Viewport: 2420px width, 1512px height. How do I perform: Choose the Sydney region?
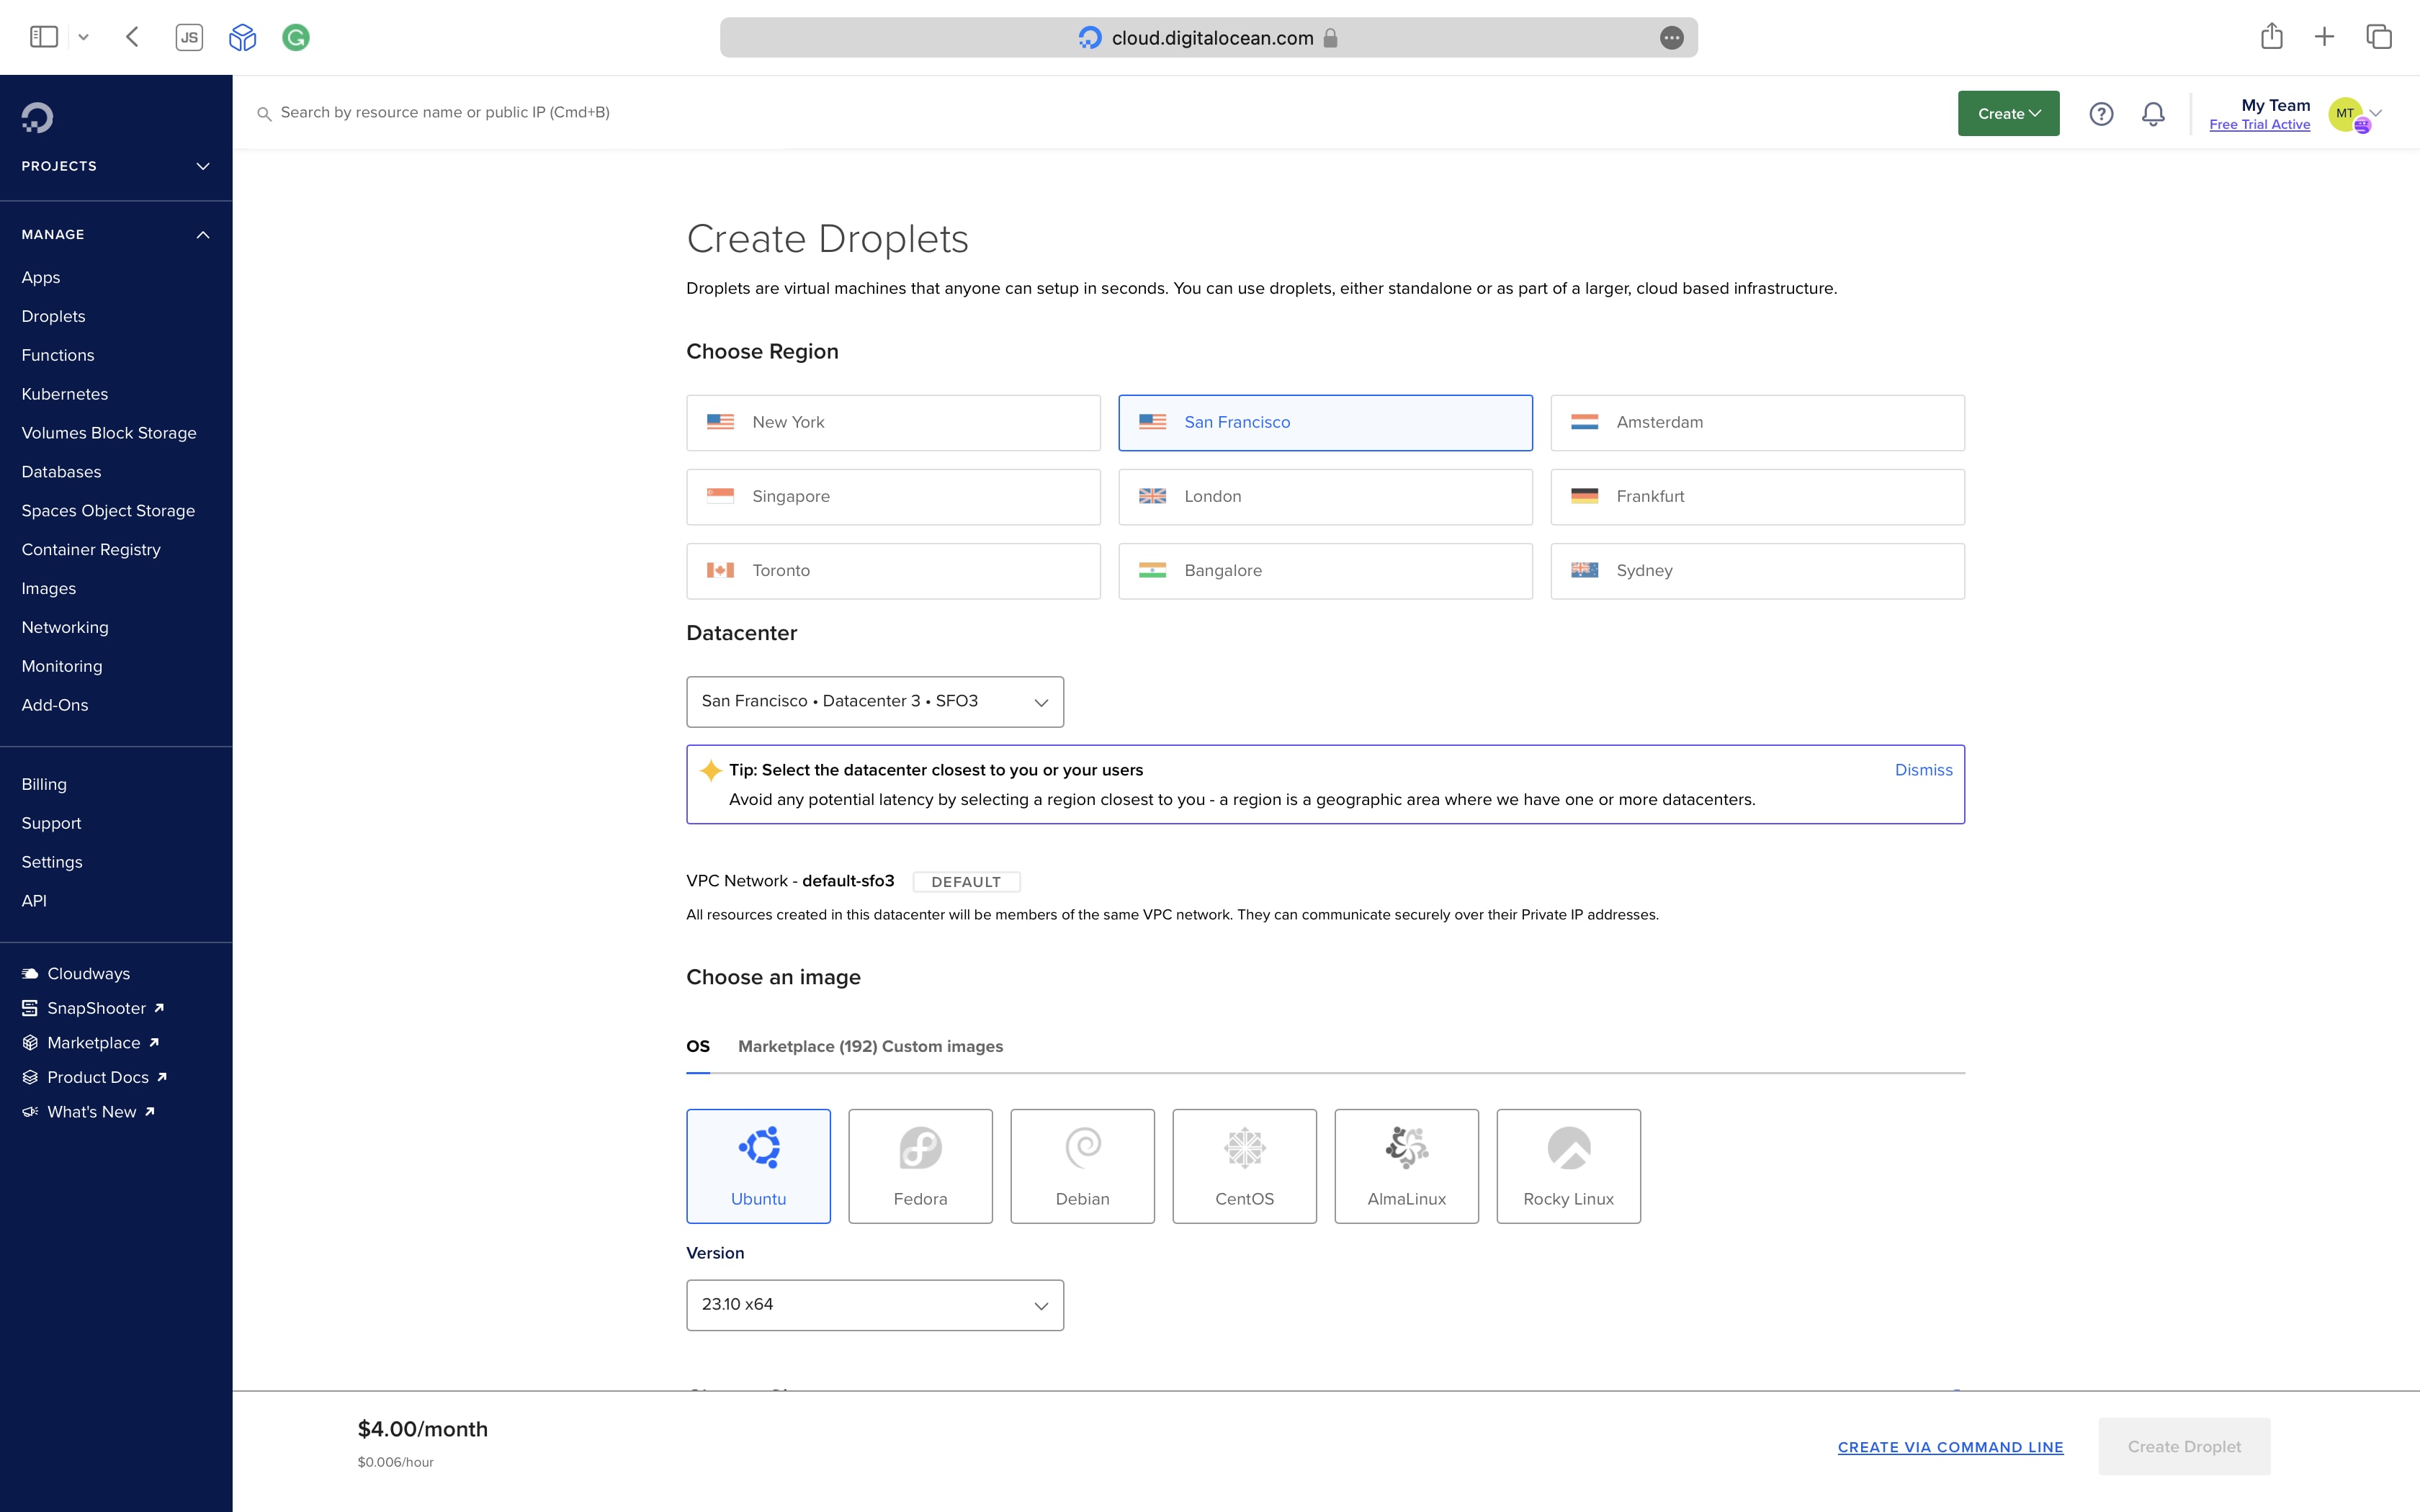(1757, 570)
